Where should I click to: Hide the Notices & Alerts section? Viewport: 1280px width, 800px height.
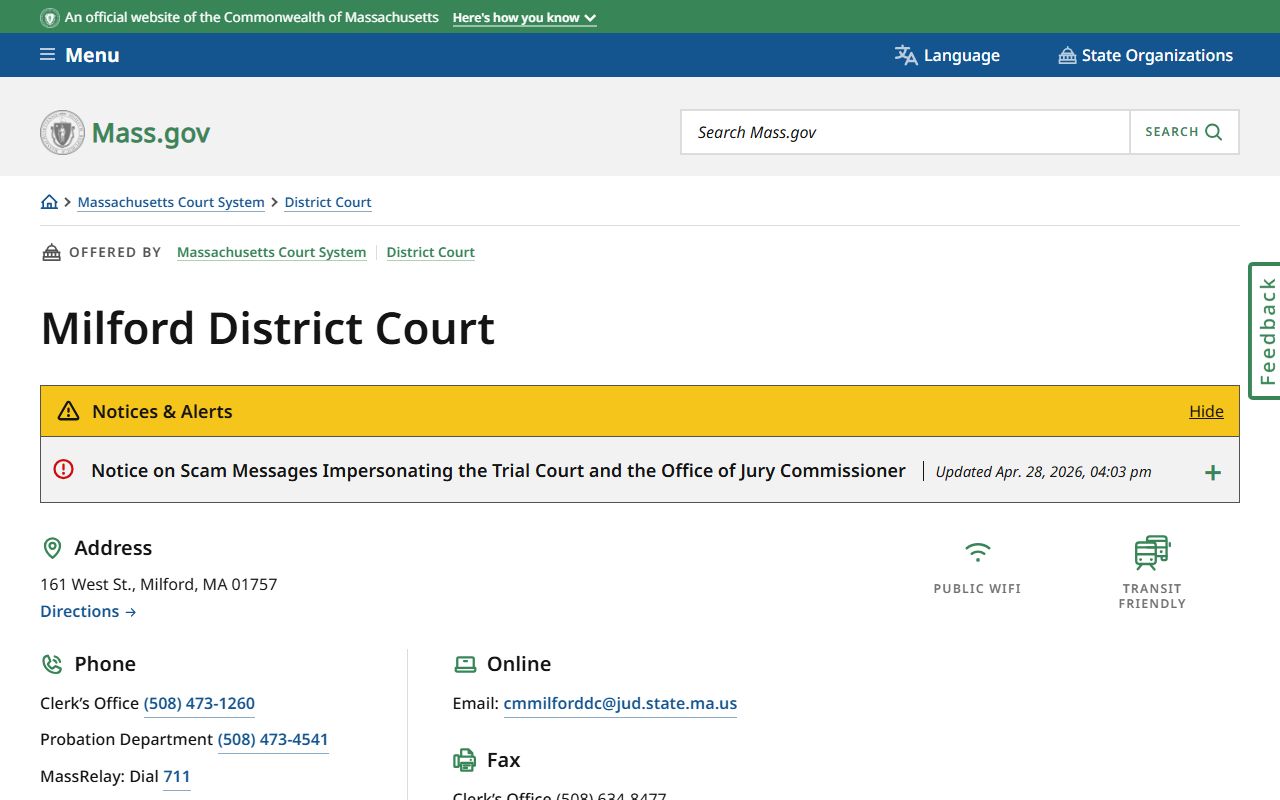click(x=1206, y=411)
